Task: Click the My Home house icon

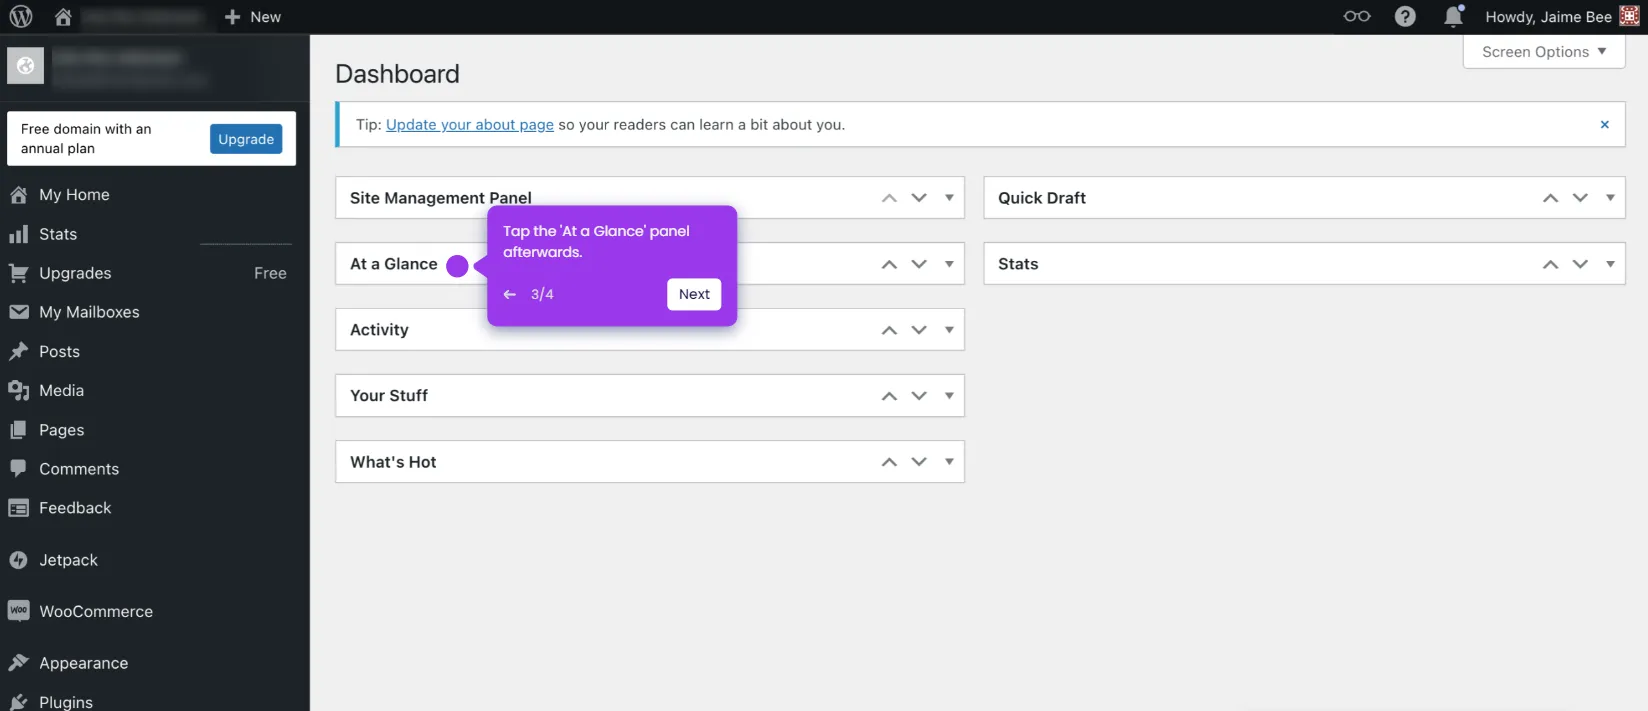Action: pos(19,195)
